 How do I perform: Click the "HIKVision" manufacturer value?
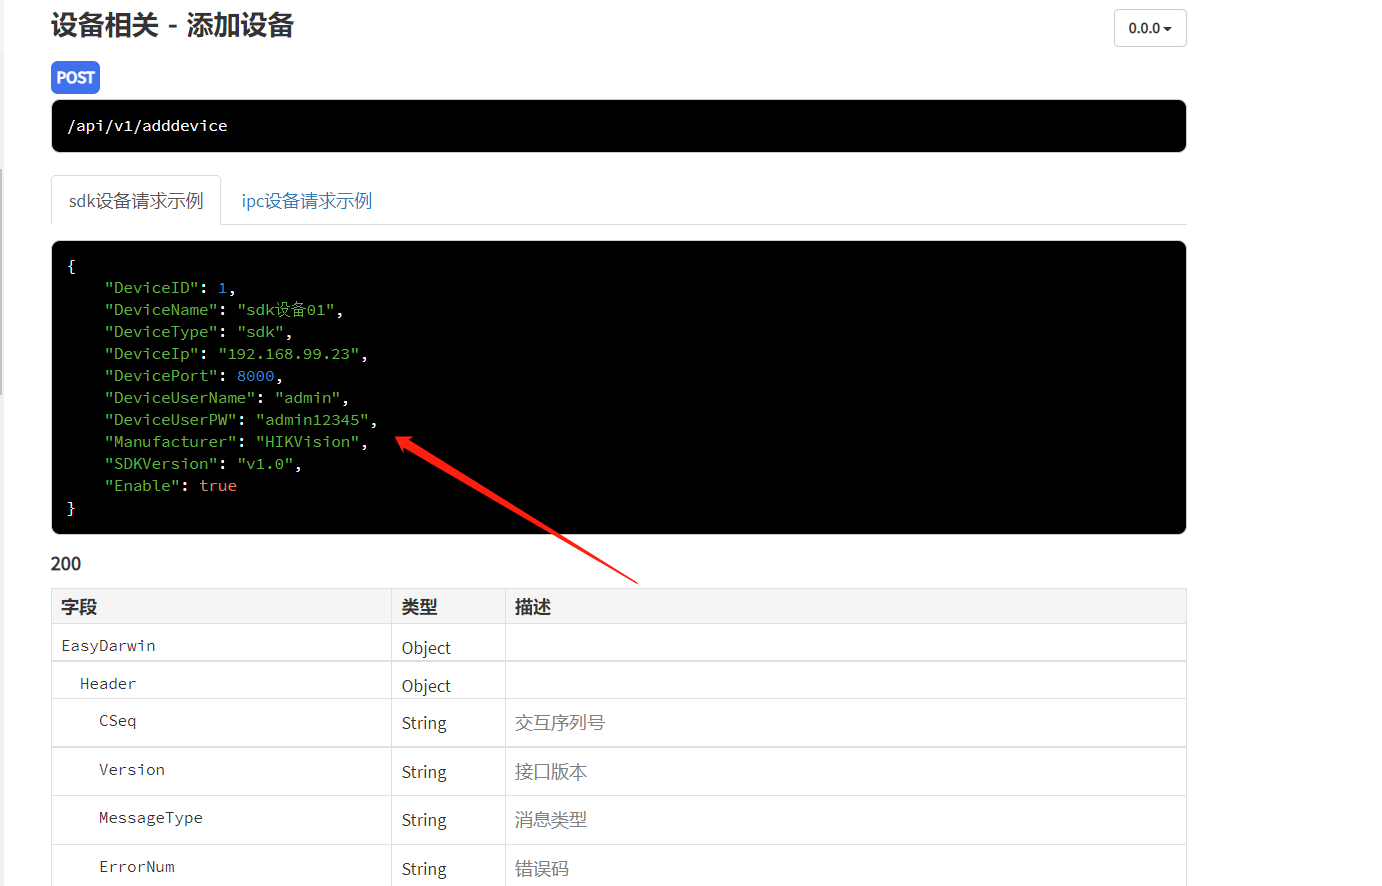307,442
